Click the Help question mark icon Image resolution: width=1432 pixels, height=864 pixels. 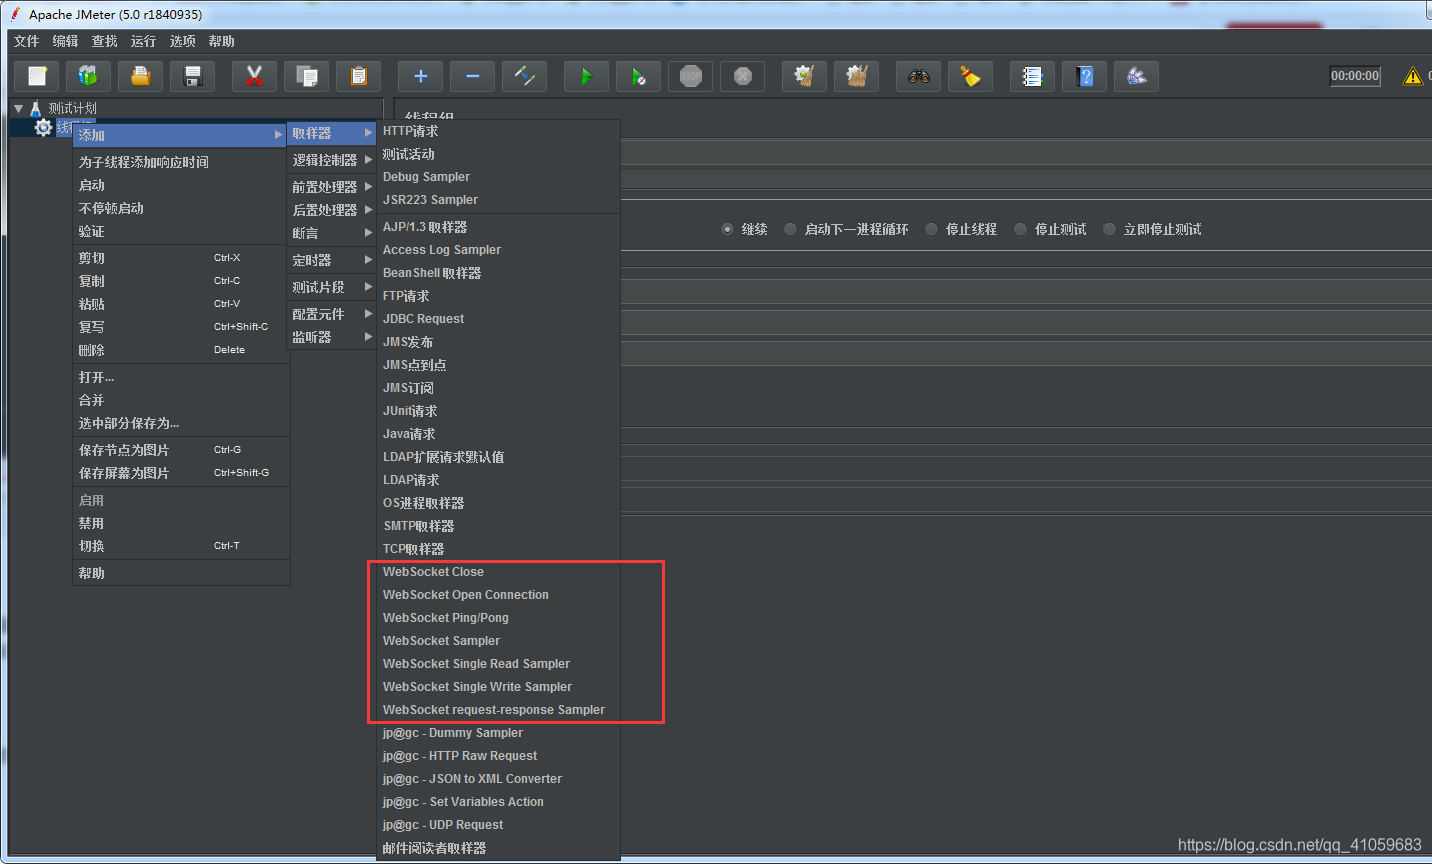click(x=1085, y=76)
